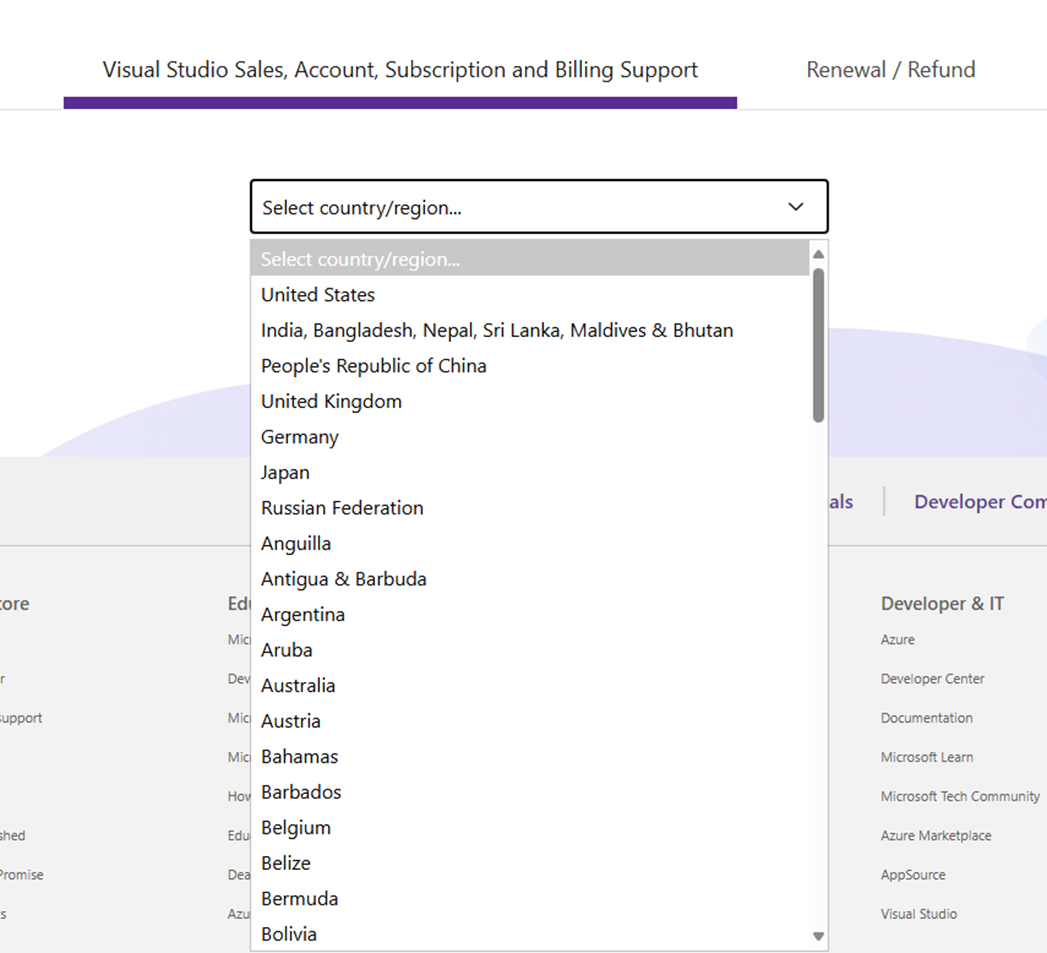Choose Bermuda from the list
Screen dimensions: 1047x953
tap(530, 898)
